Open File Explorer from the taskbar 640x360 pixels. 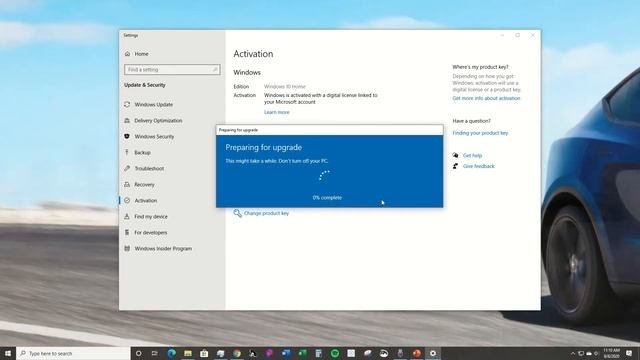point(188,353)
